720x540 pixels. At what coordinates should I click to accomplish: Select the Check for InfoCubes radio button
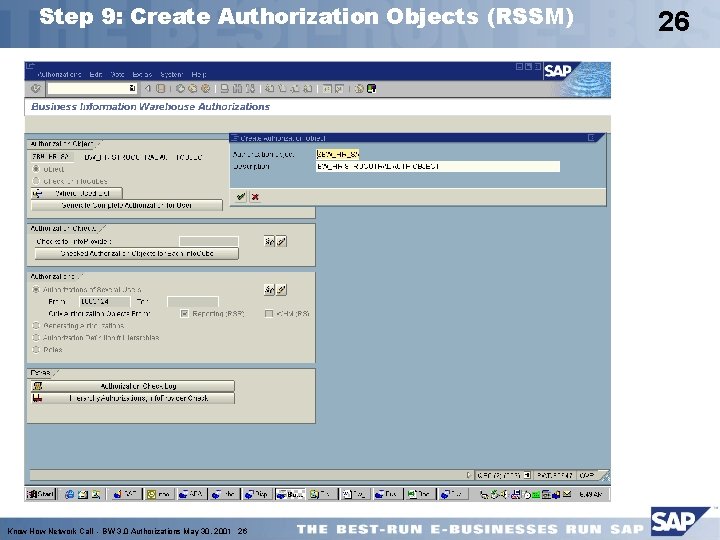point(36,181)
